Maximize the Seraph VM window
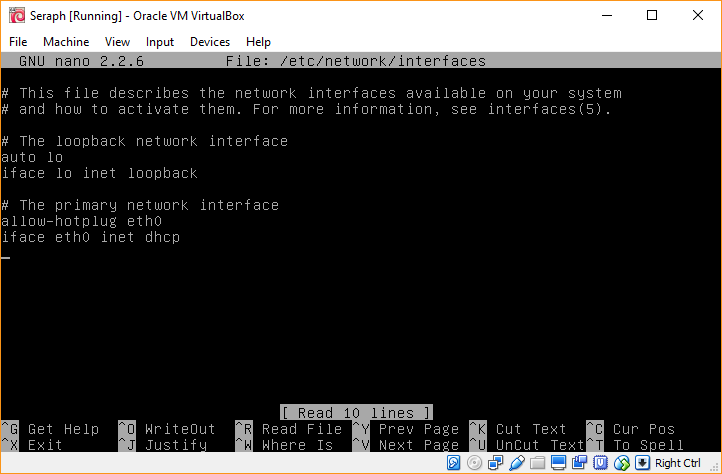Screen dimensions: 722x474 (x=652, y=15)
